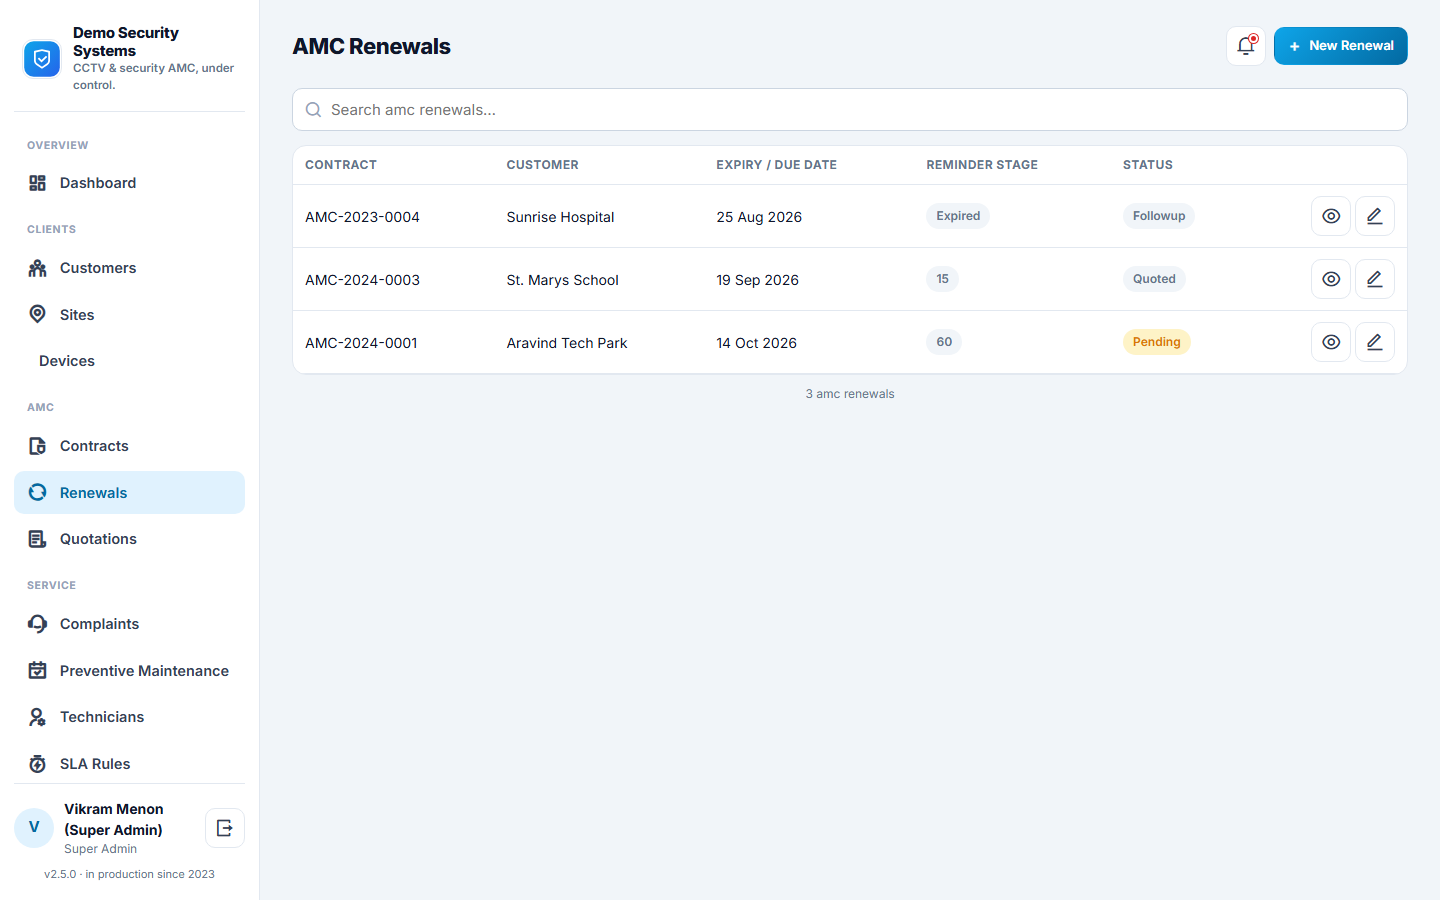1440x900 pixels.
Task: Open the Devices menu item
Action: [130, 361]
